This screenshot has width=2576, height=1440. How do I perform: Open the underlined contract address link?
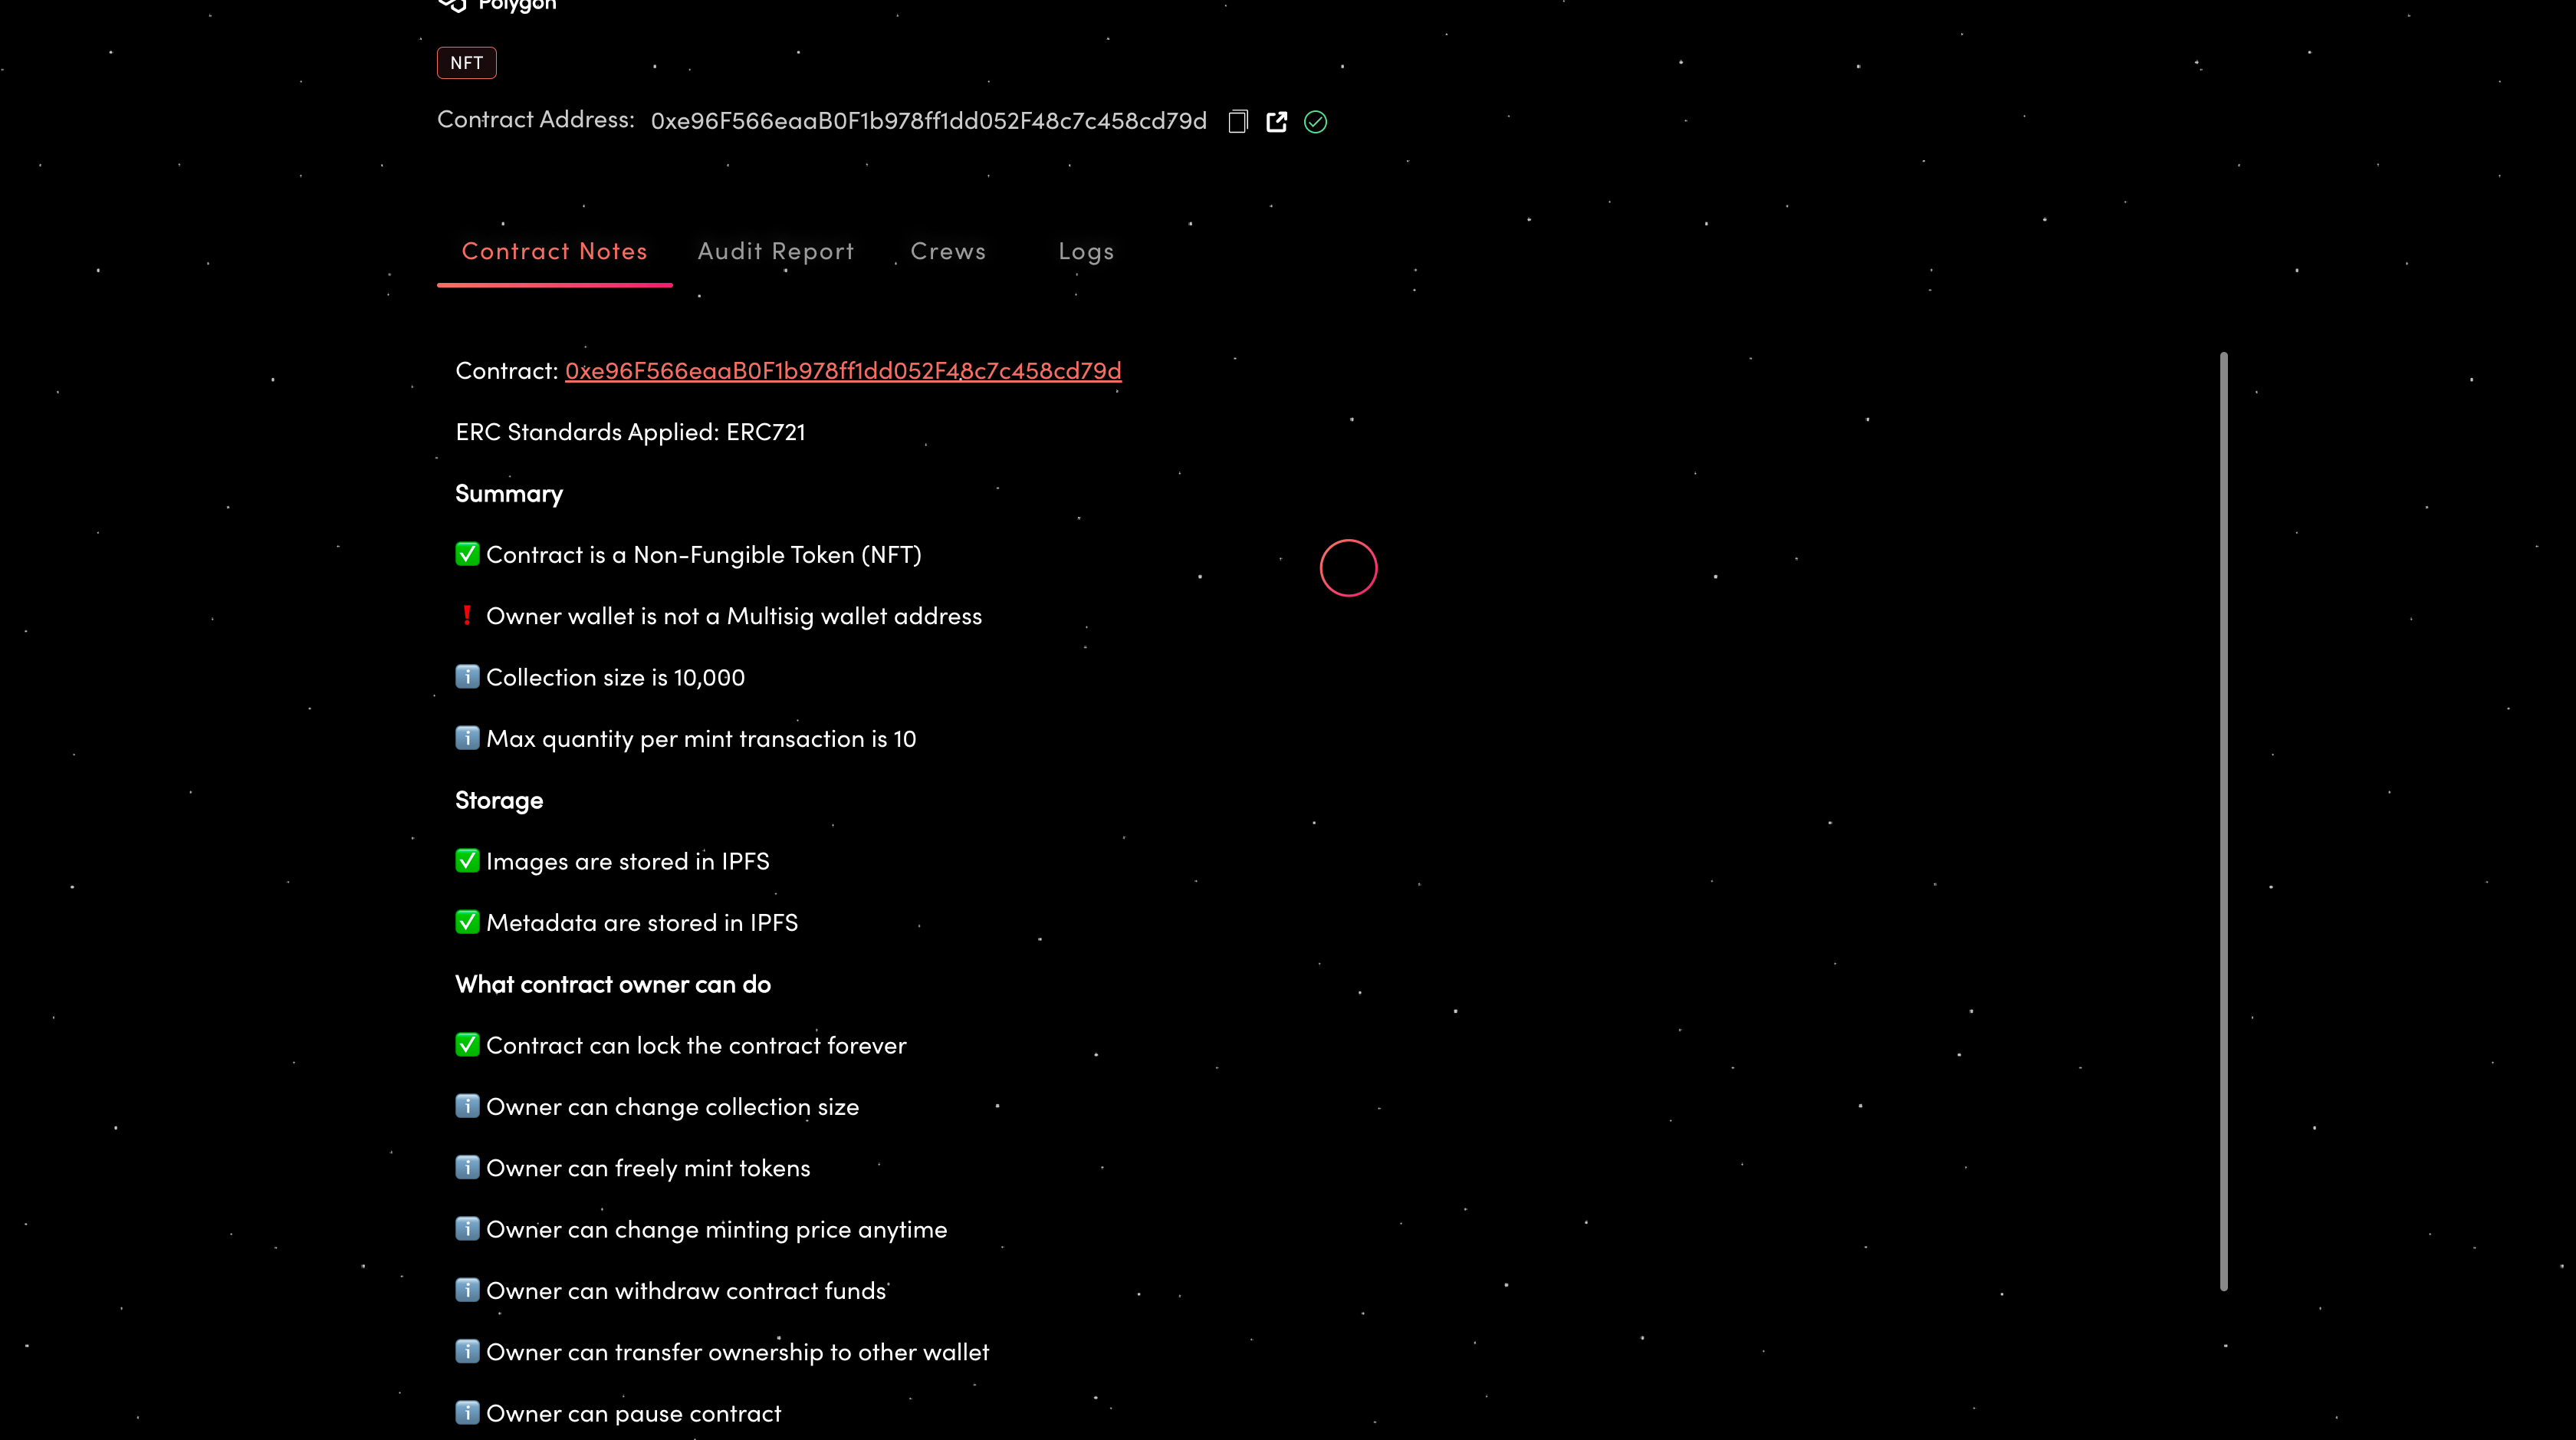pos(842,371)
